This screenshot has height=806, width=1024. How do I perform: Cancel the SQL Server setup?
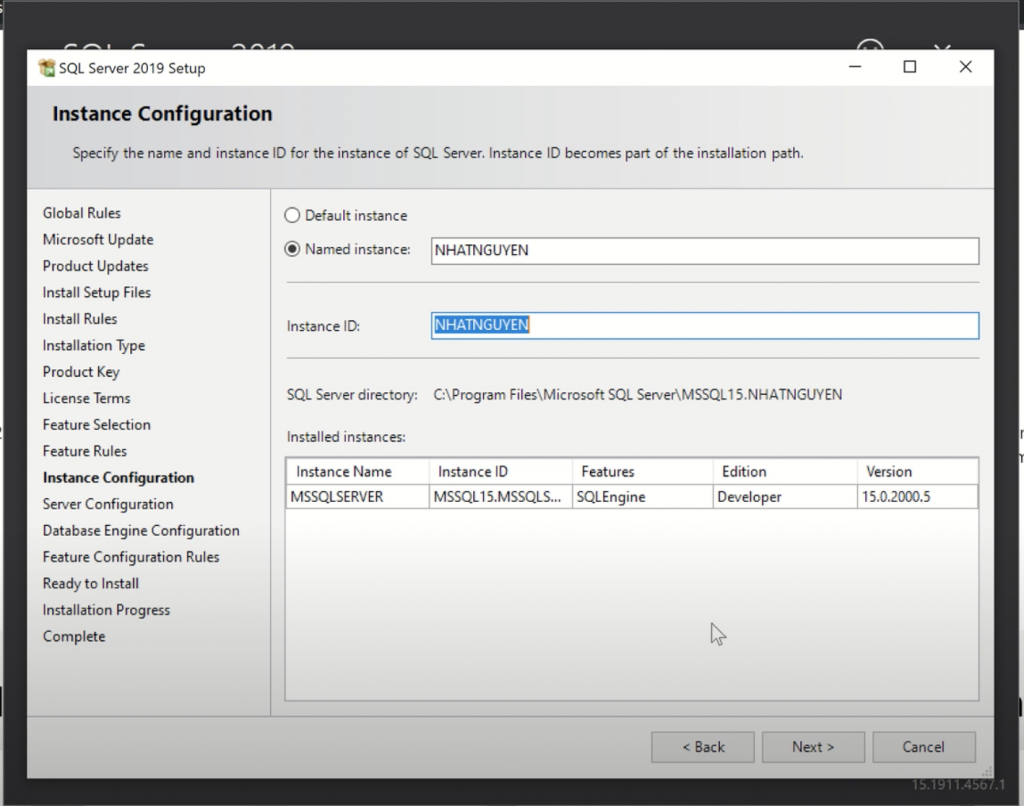(x=923, y=747)
